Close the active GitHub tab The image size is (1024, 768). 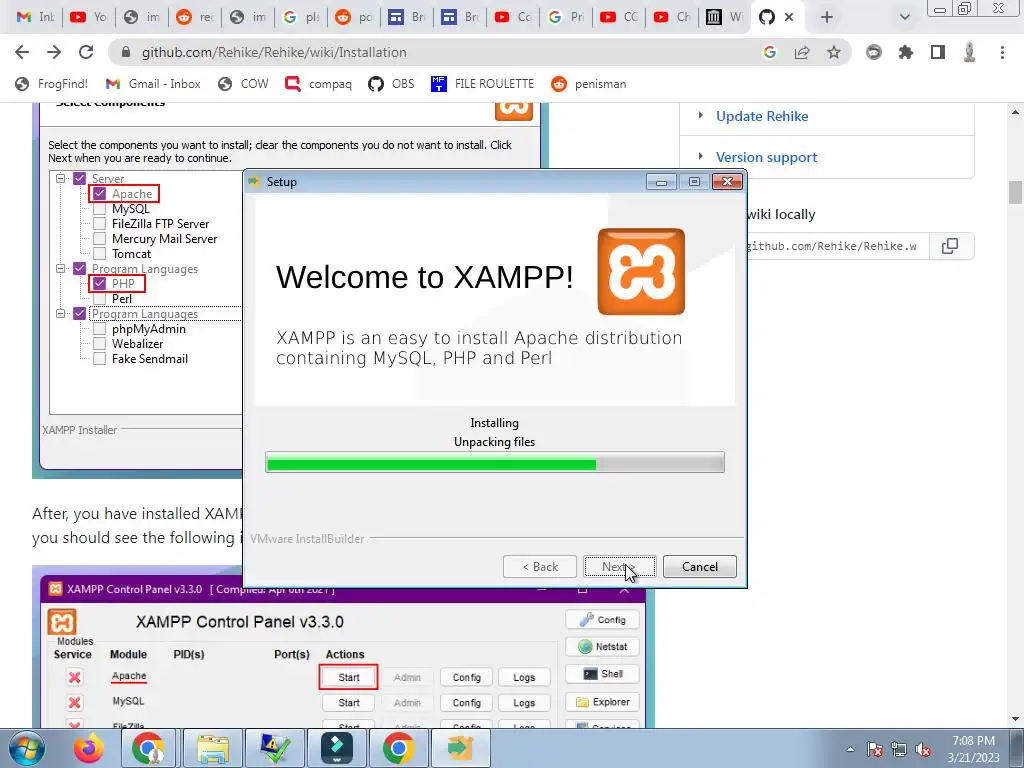tap(789, 17)
